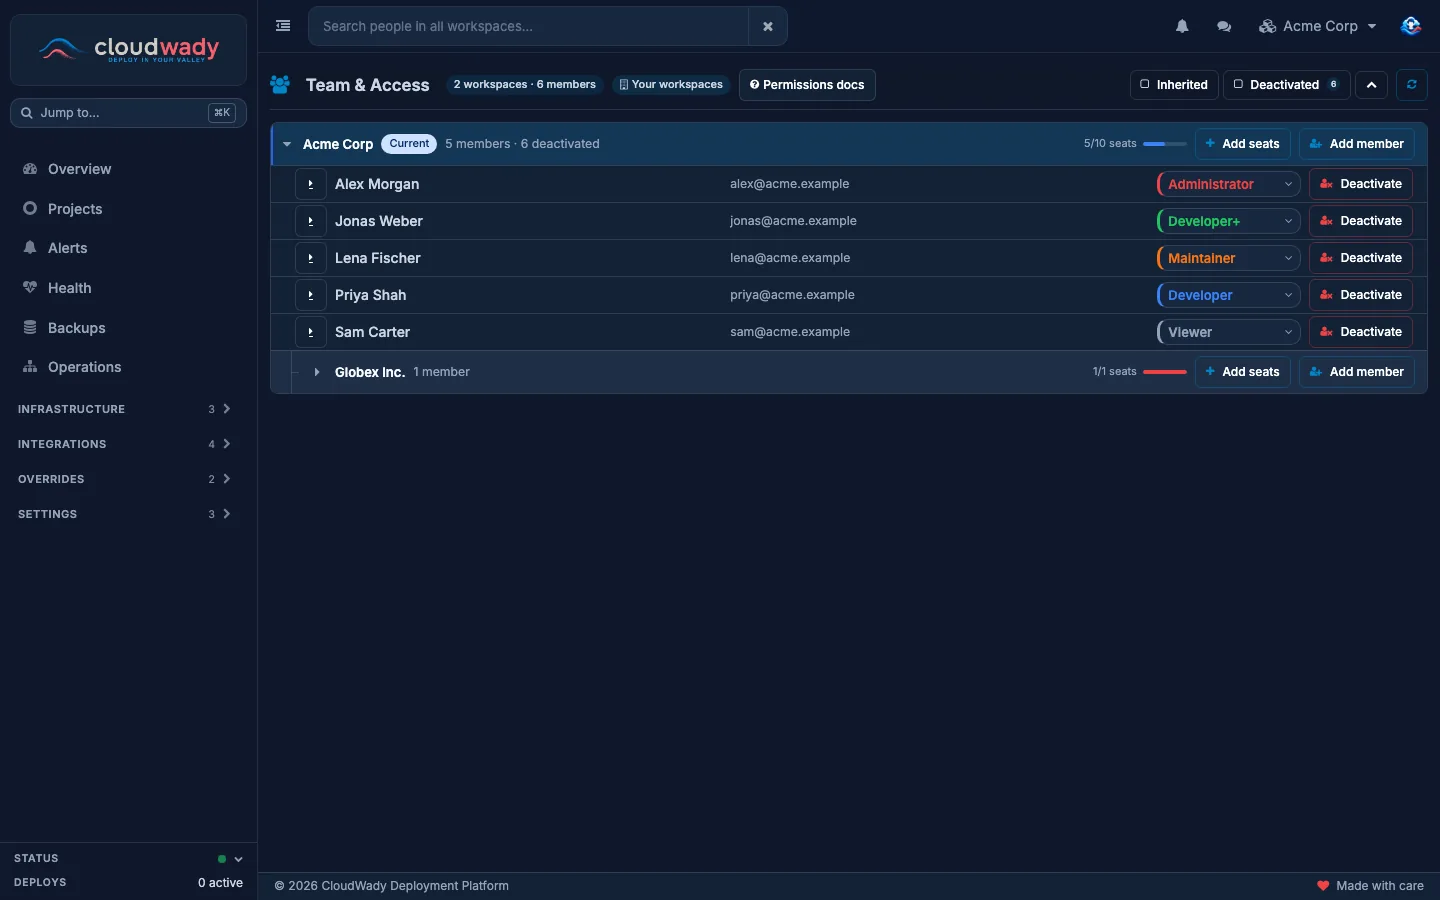Refresh the team list

point(1412,85)
